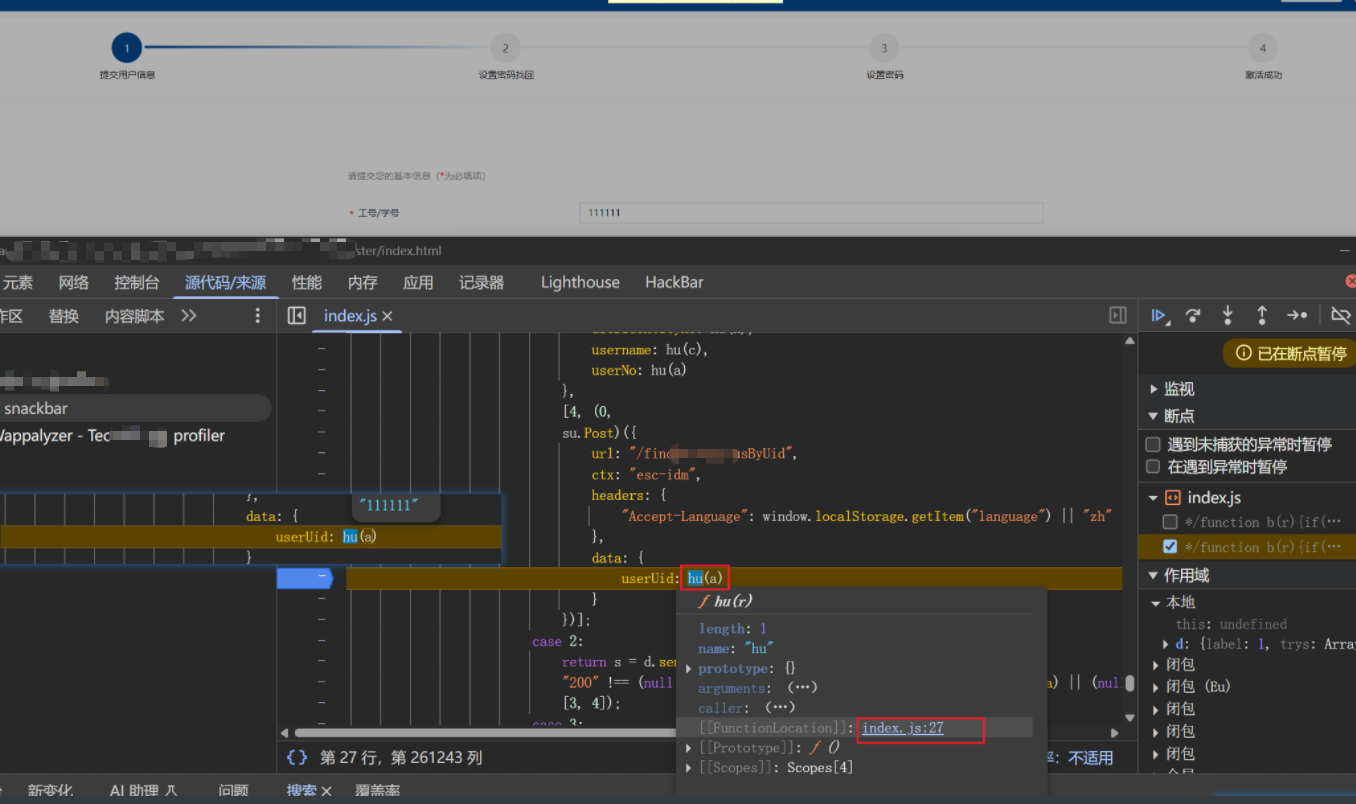The image size is (1356, 804).
Task: Expand [[Prototype]]: ƒ () entry
Action: 688,748
